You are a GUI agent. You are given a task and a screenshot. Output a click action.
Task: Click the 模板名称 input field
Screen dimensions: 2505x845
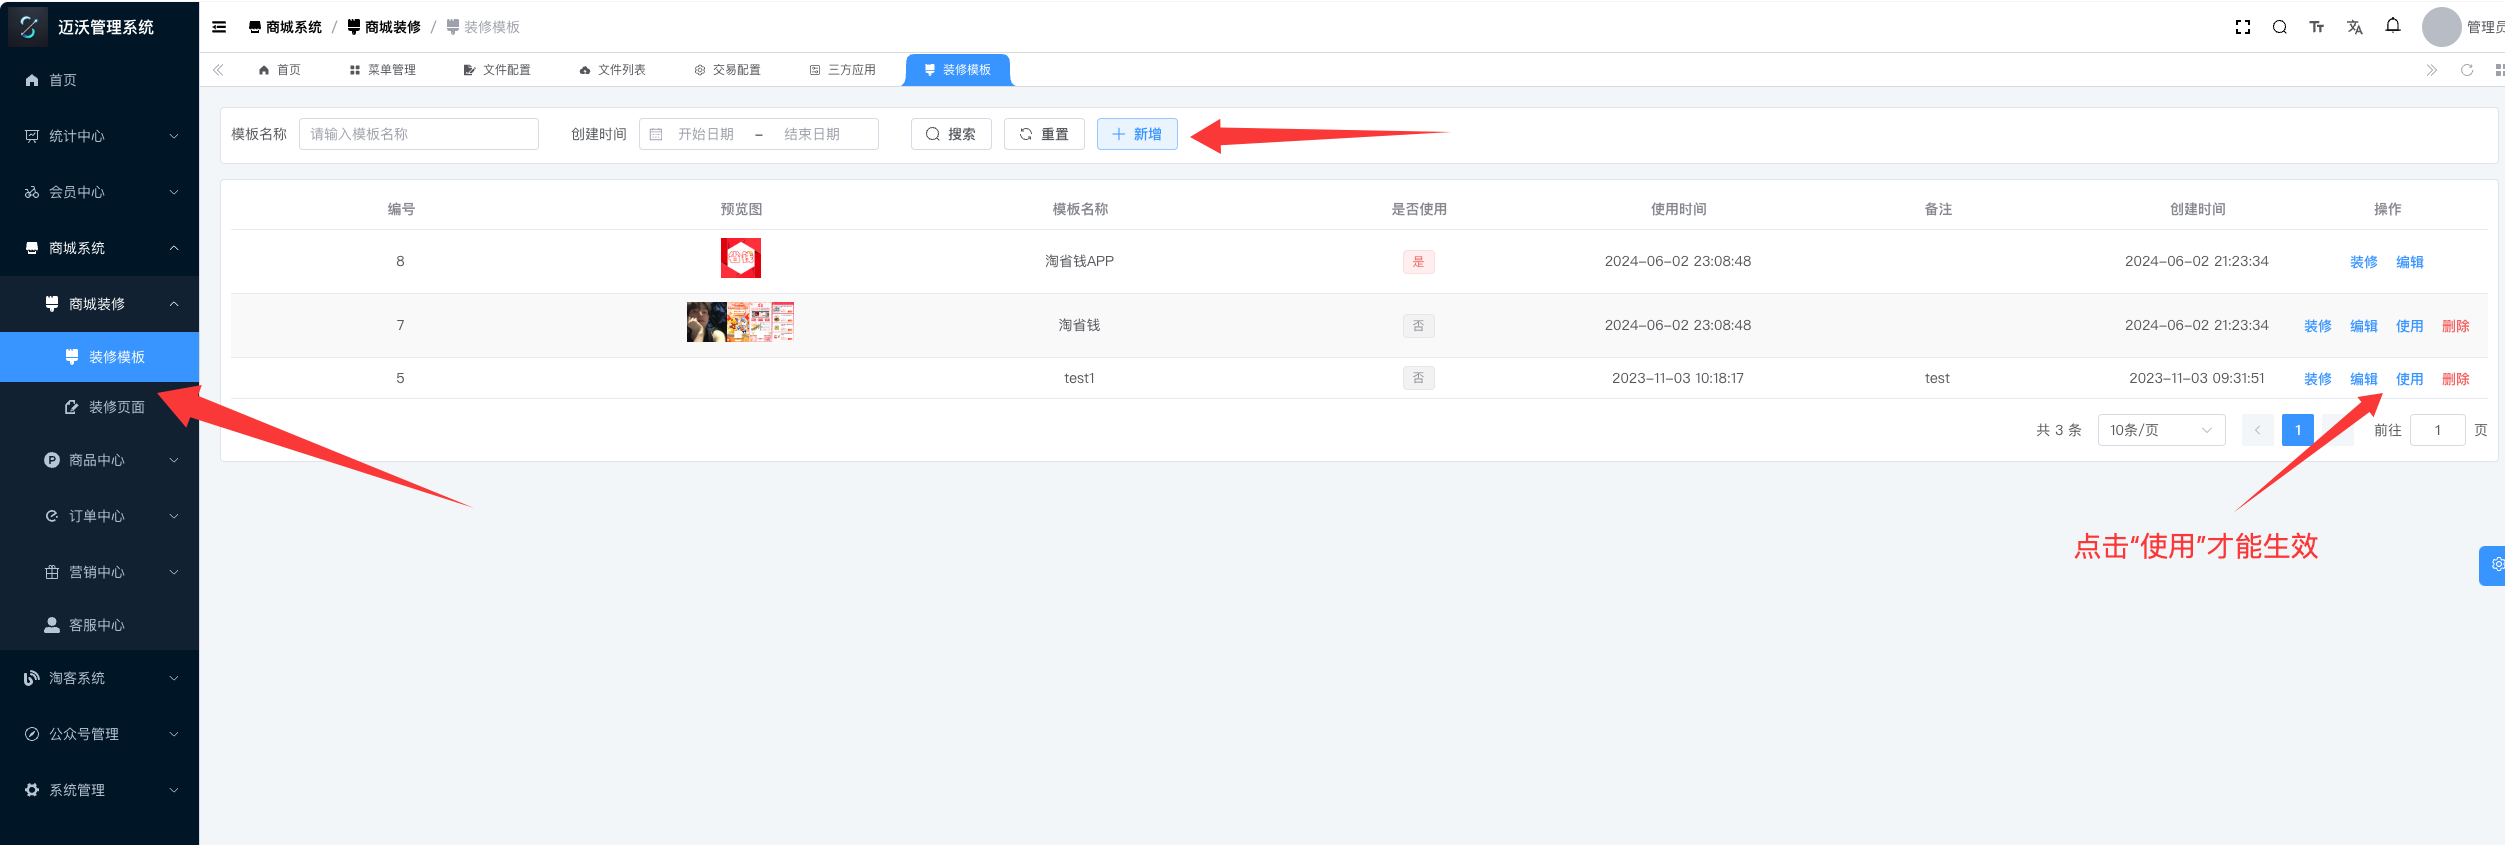point(418,134)
